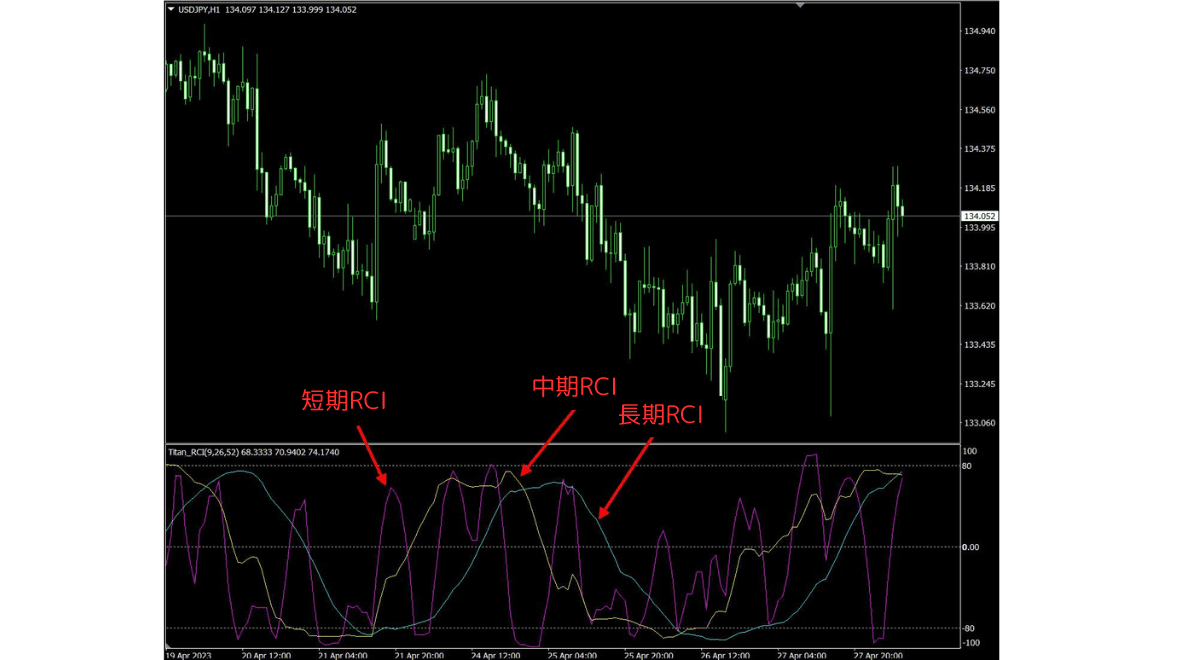Click the -80 level label on indicator scale
The width and height of the screenshot is (1180, 660).
[x=968, y=628]
